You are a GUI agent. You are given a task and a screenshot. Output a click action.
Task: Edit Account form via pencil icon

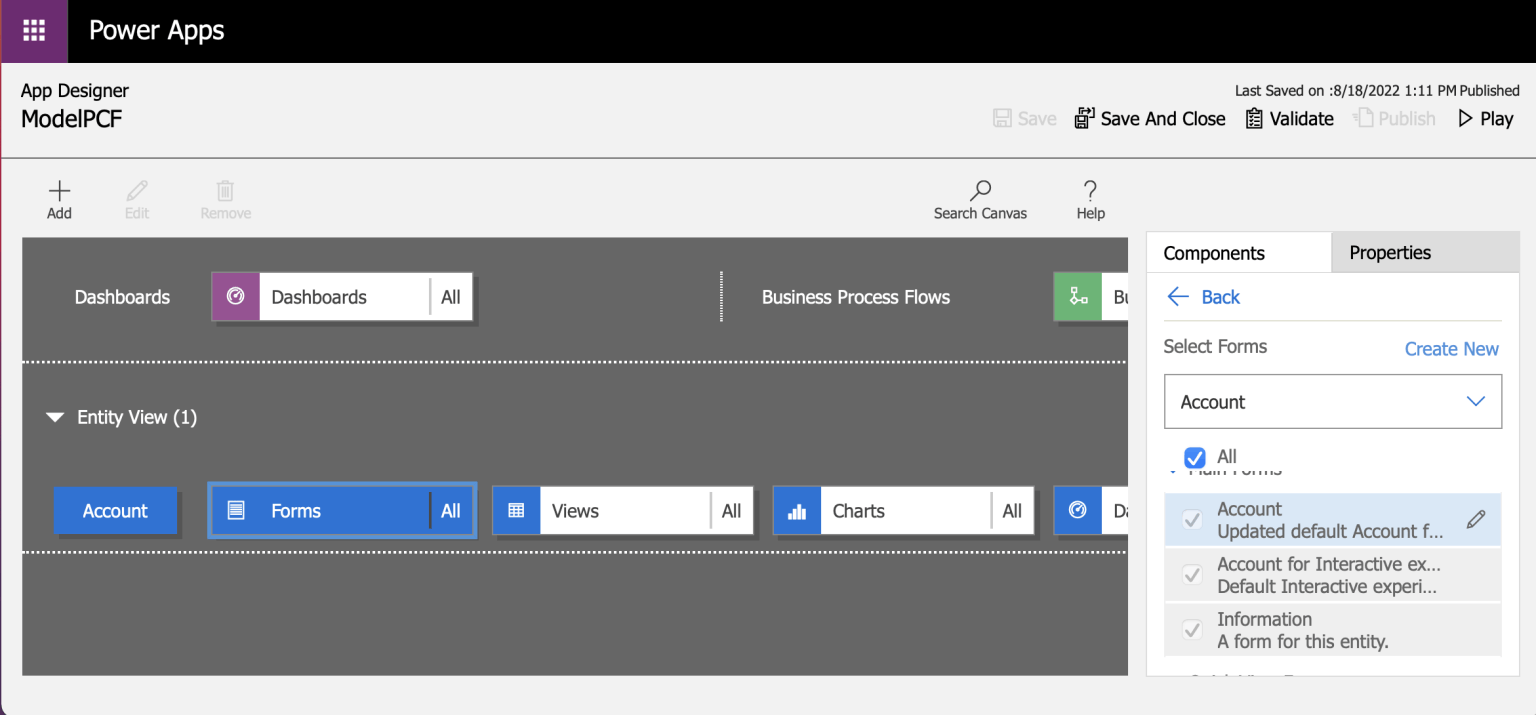1476,519
